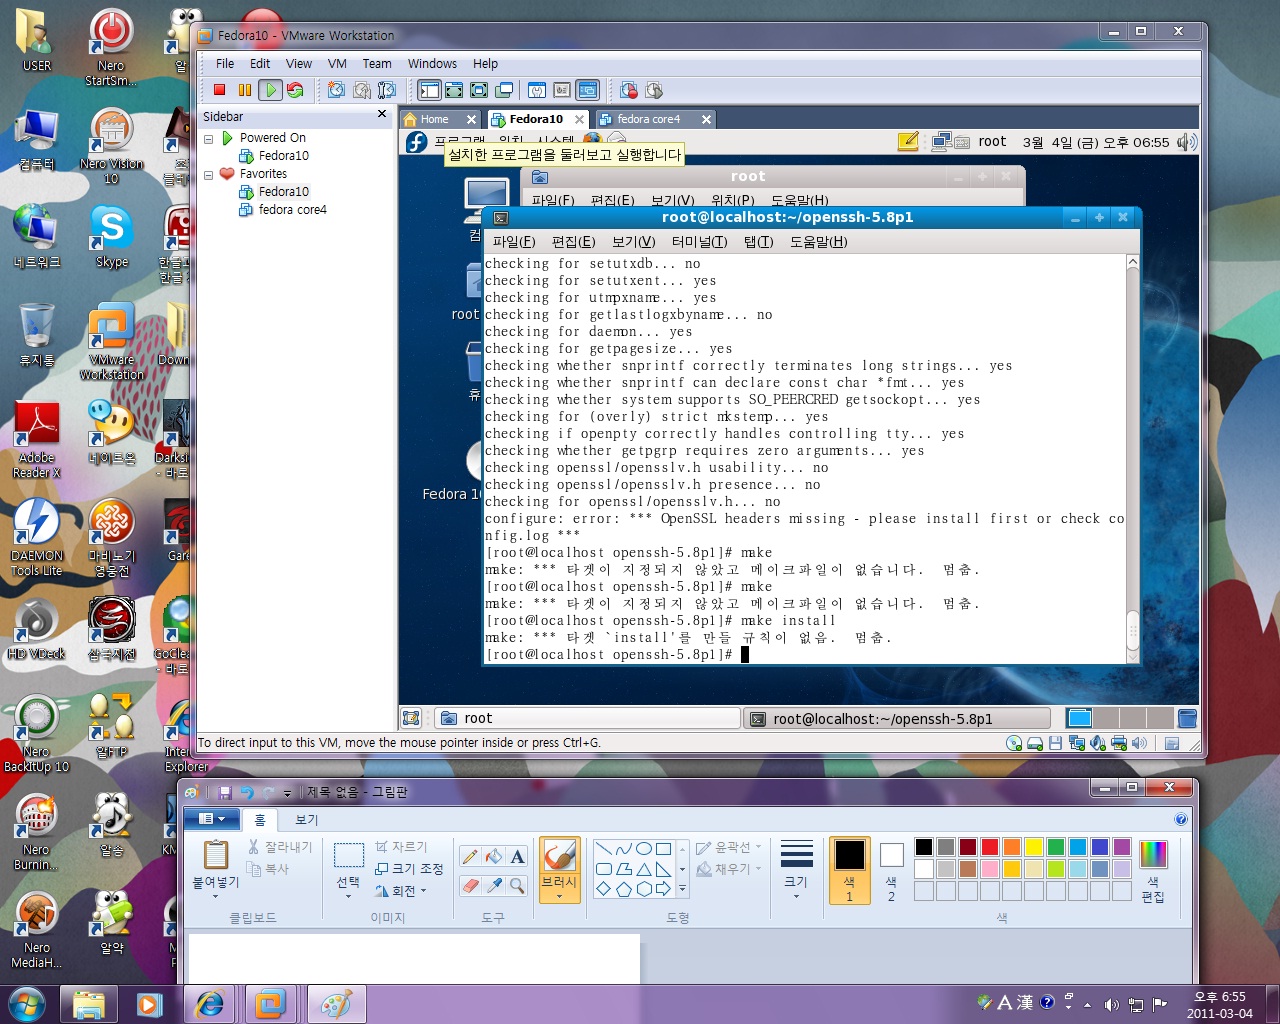Click the Windows Start orb
The height and width of the screenshot is (1024, 1280).
(27, 1003)
